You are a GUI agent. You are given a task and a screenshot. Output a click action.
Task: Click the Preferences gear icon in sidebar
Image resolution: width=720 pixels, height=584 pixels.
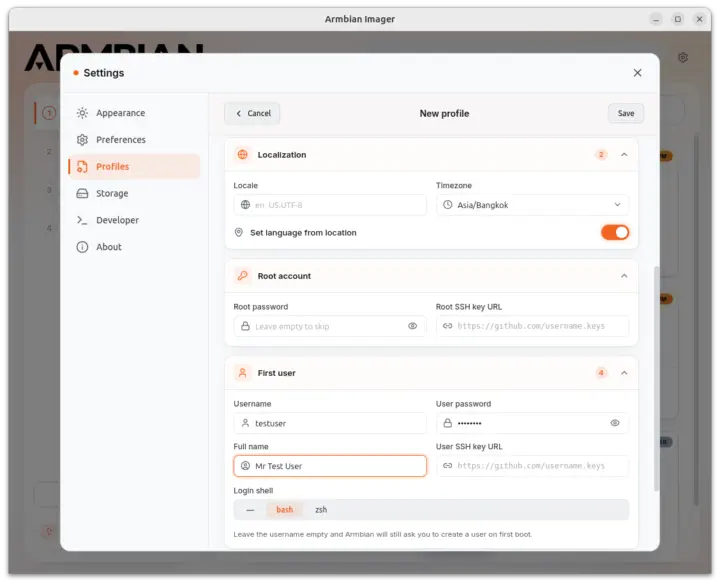pos(82,140)
